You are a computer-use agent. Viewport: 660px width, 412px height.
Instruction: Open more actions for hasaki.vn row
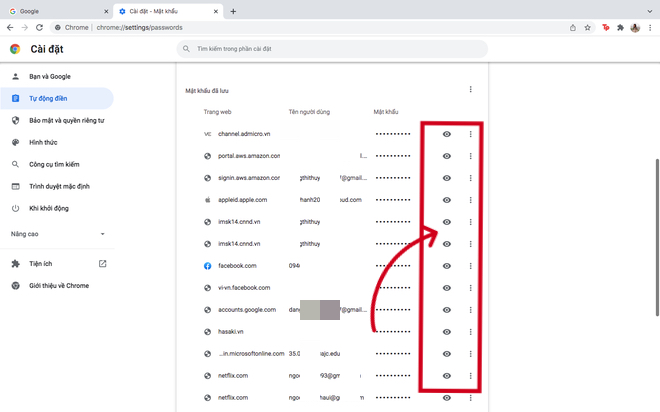tap(470, 332)
